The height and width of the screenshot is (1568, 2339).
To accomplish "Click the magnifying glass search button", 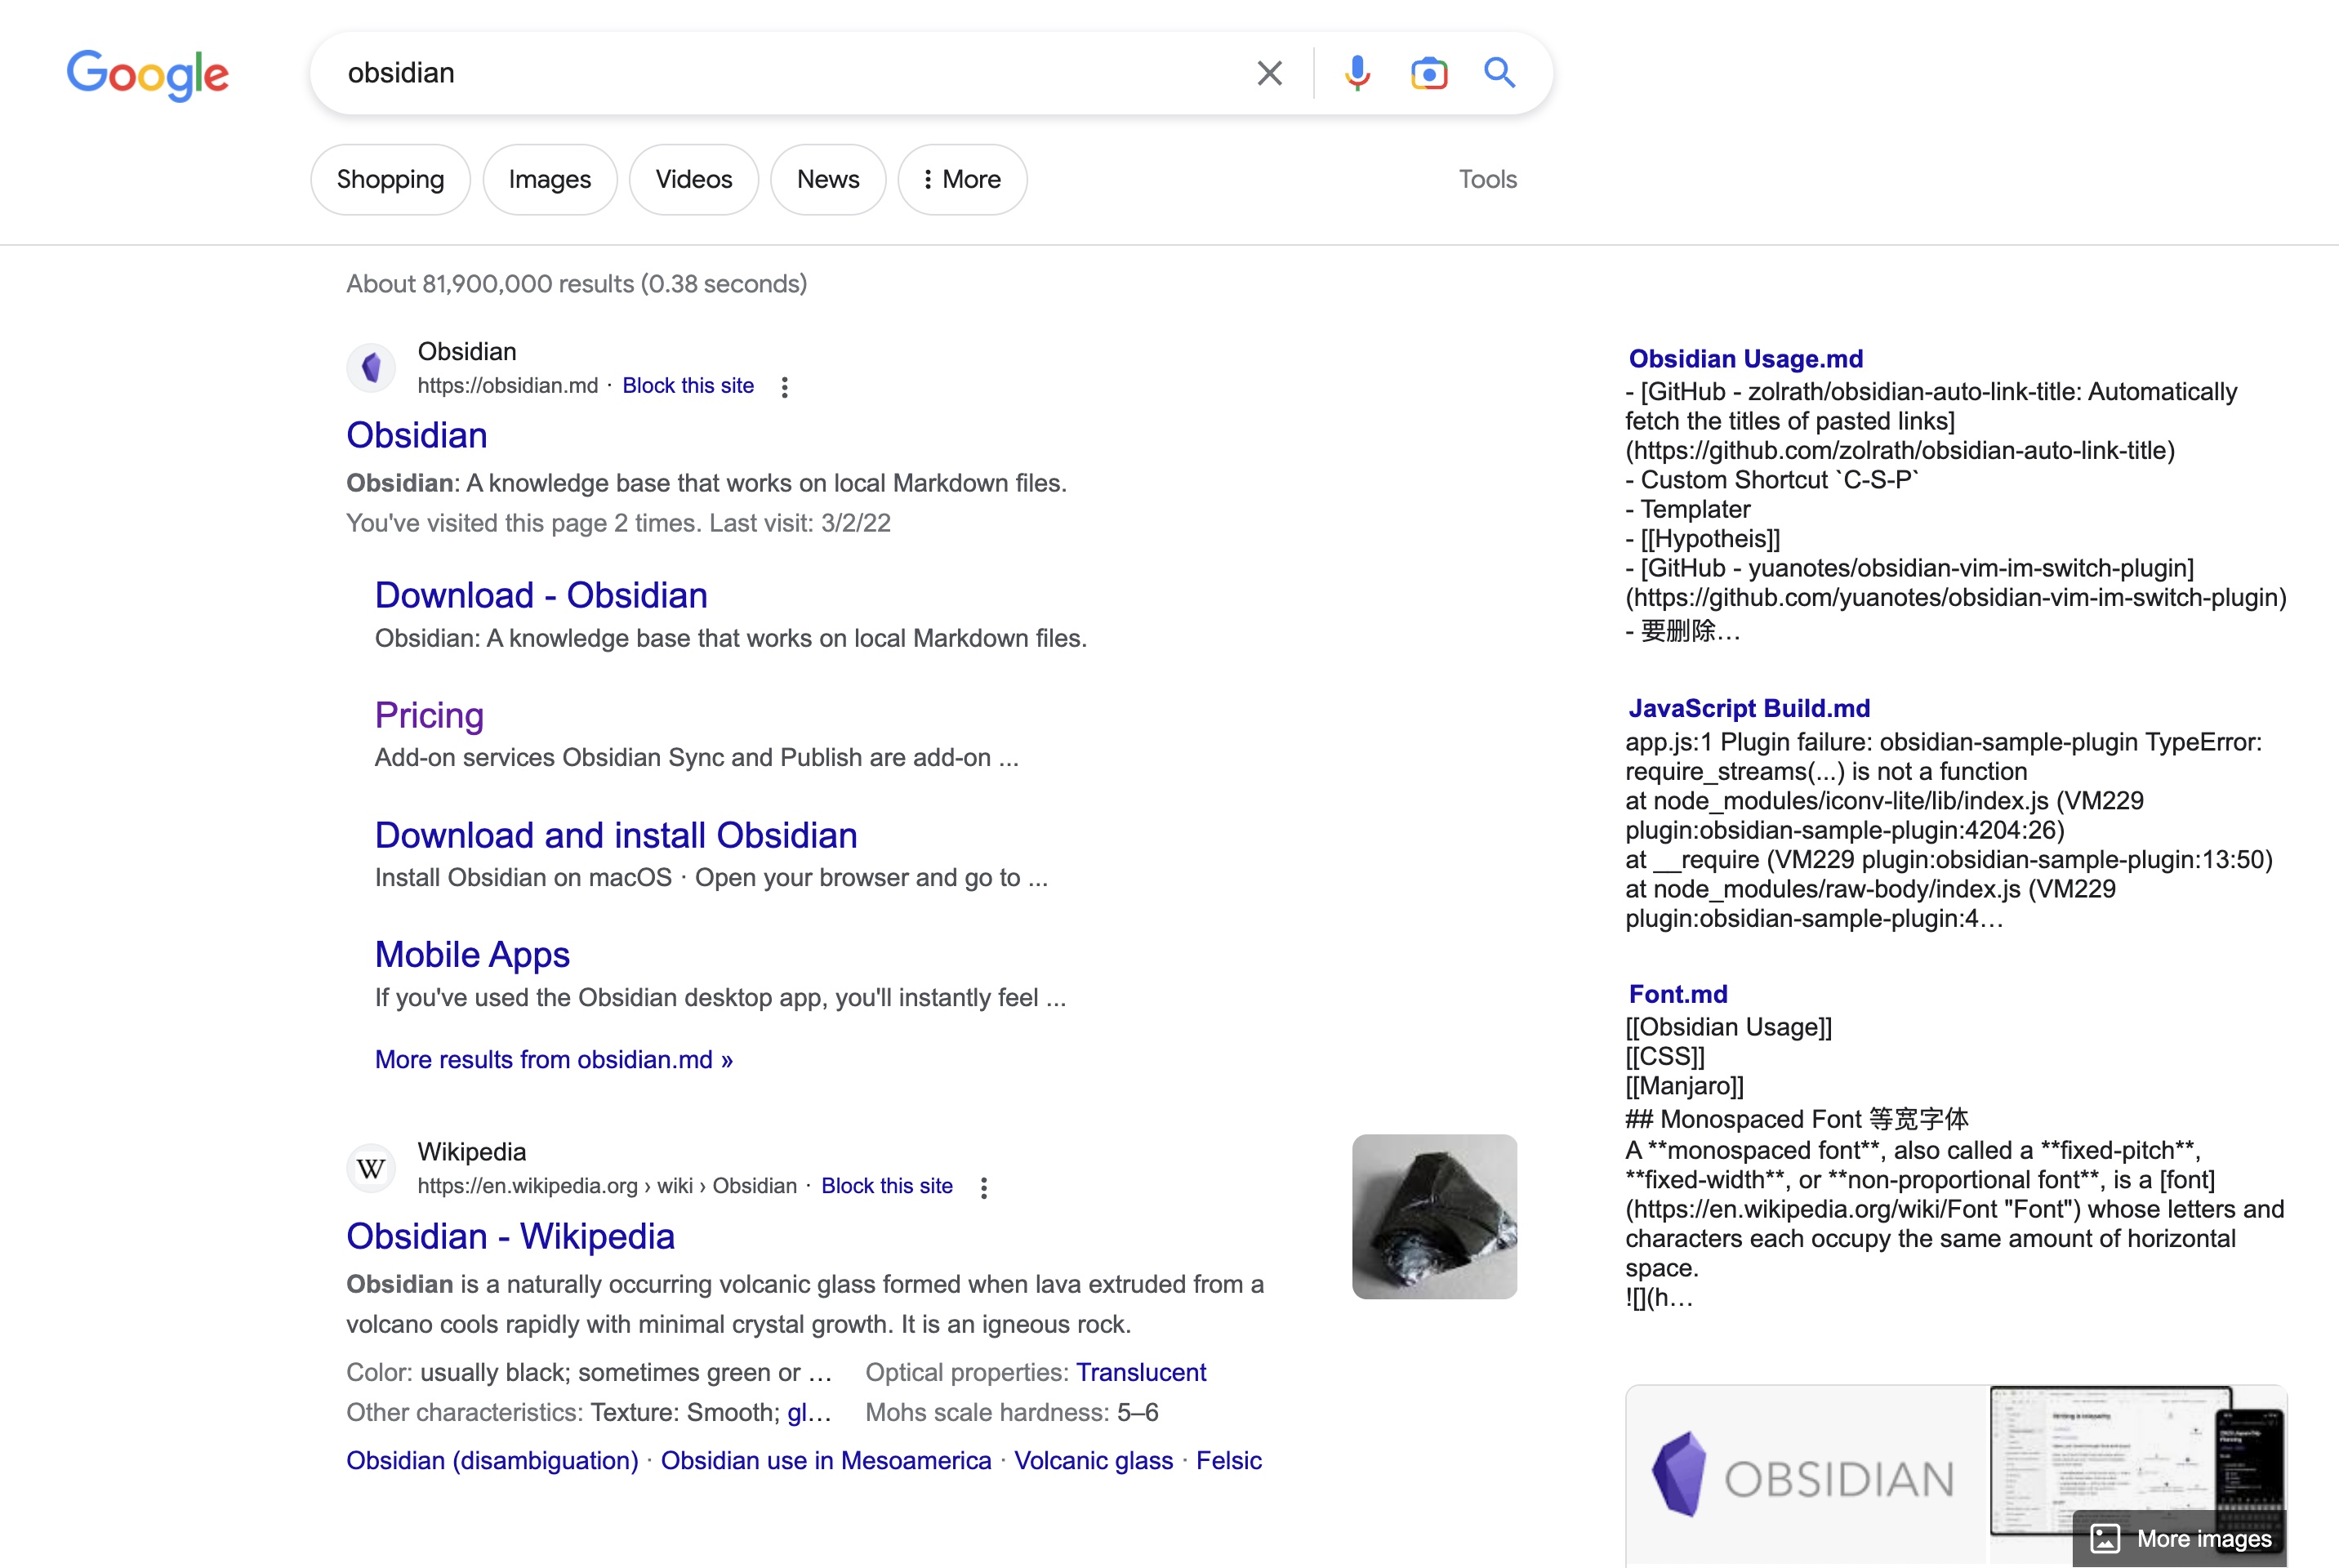I will tap(1499, 73).
